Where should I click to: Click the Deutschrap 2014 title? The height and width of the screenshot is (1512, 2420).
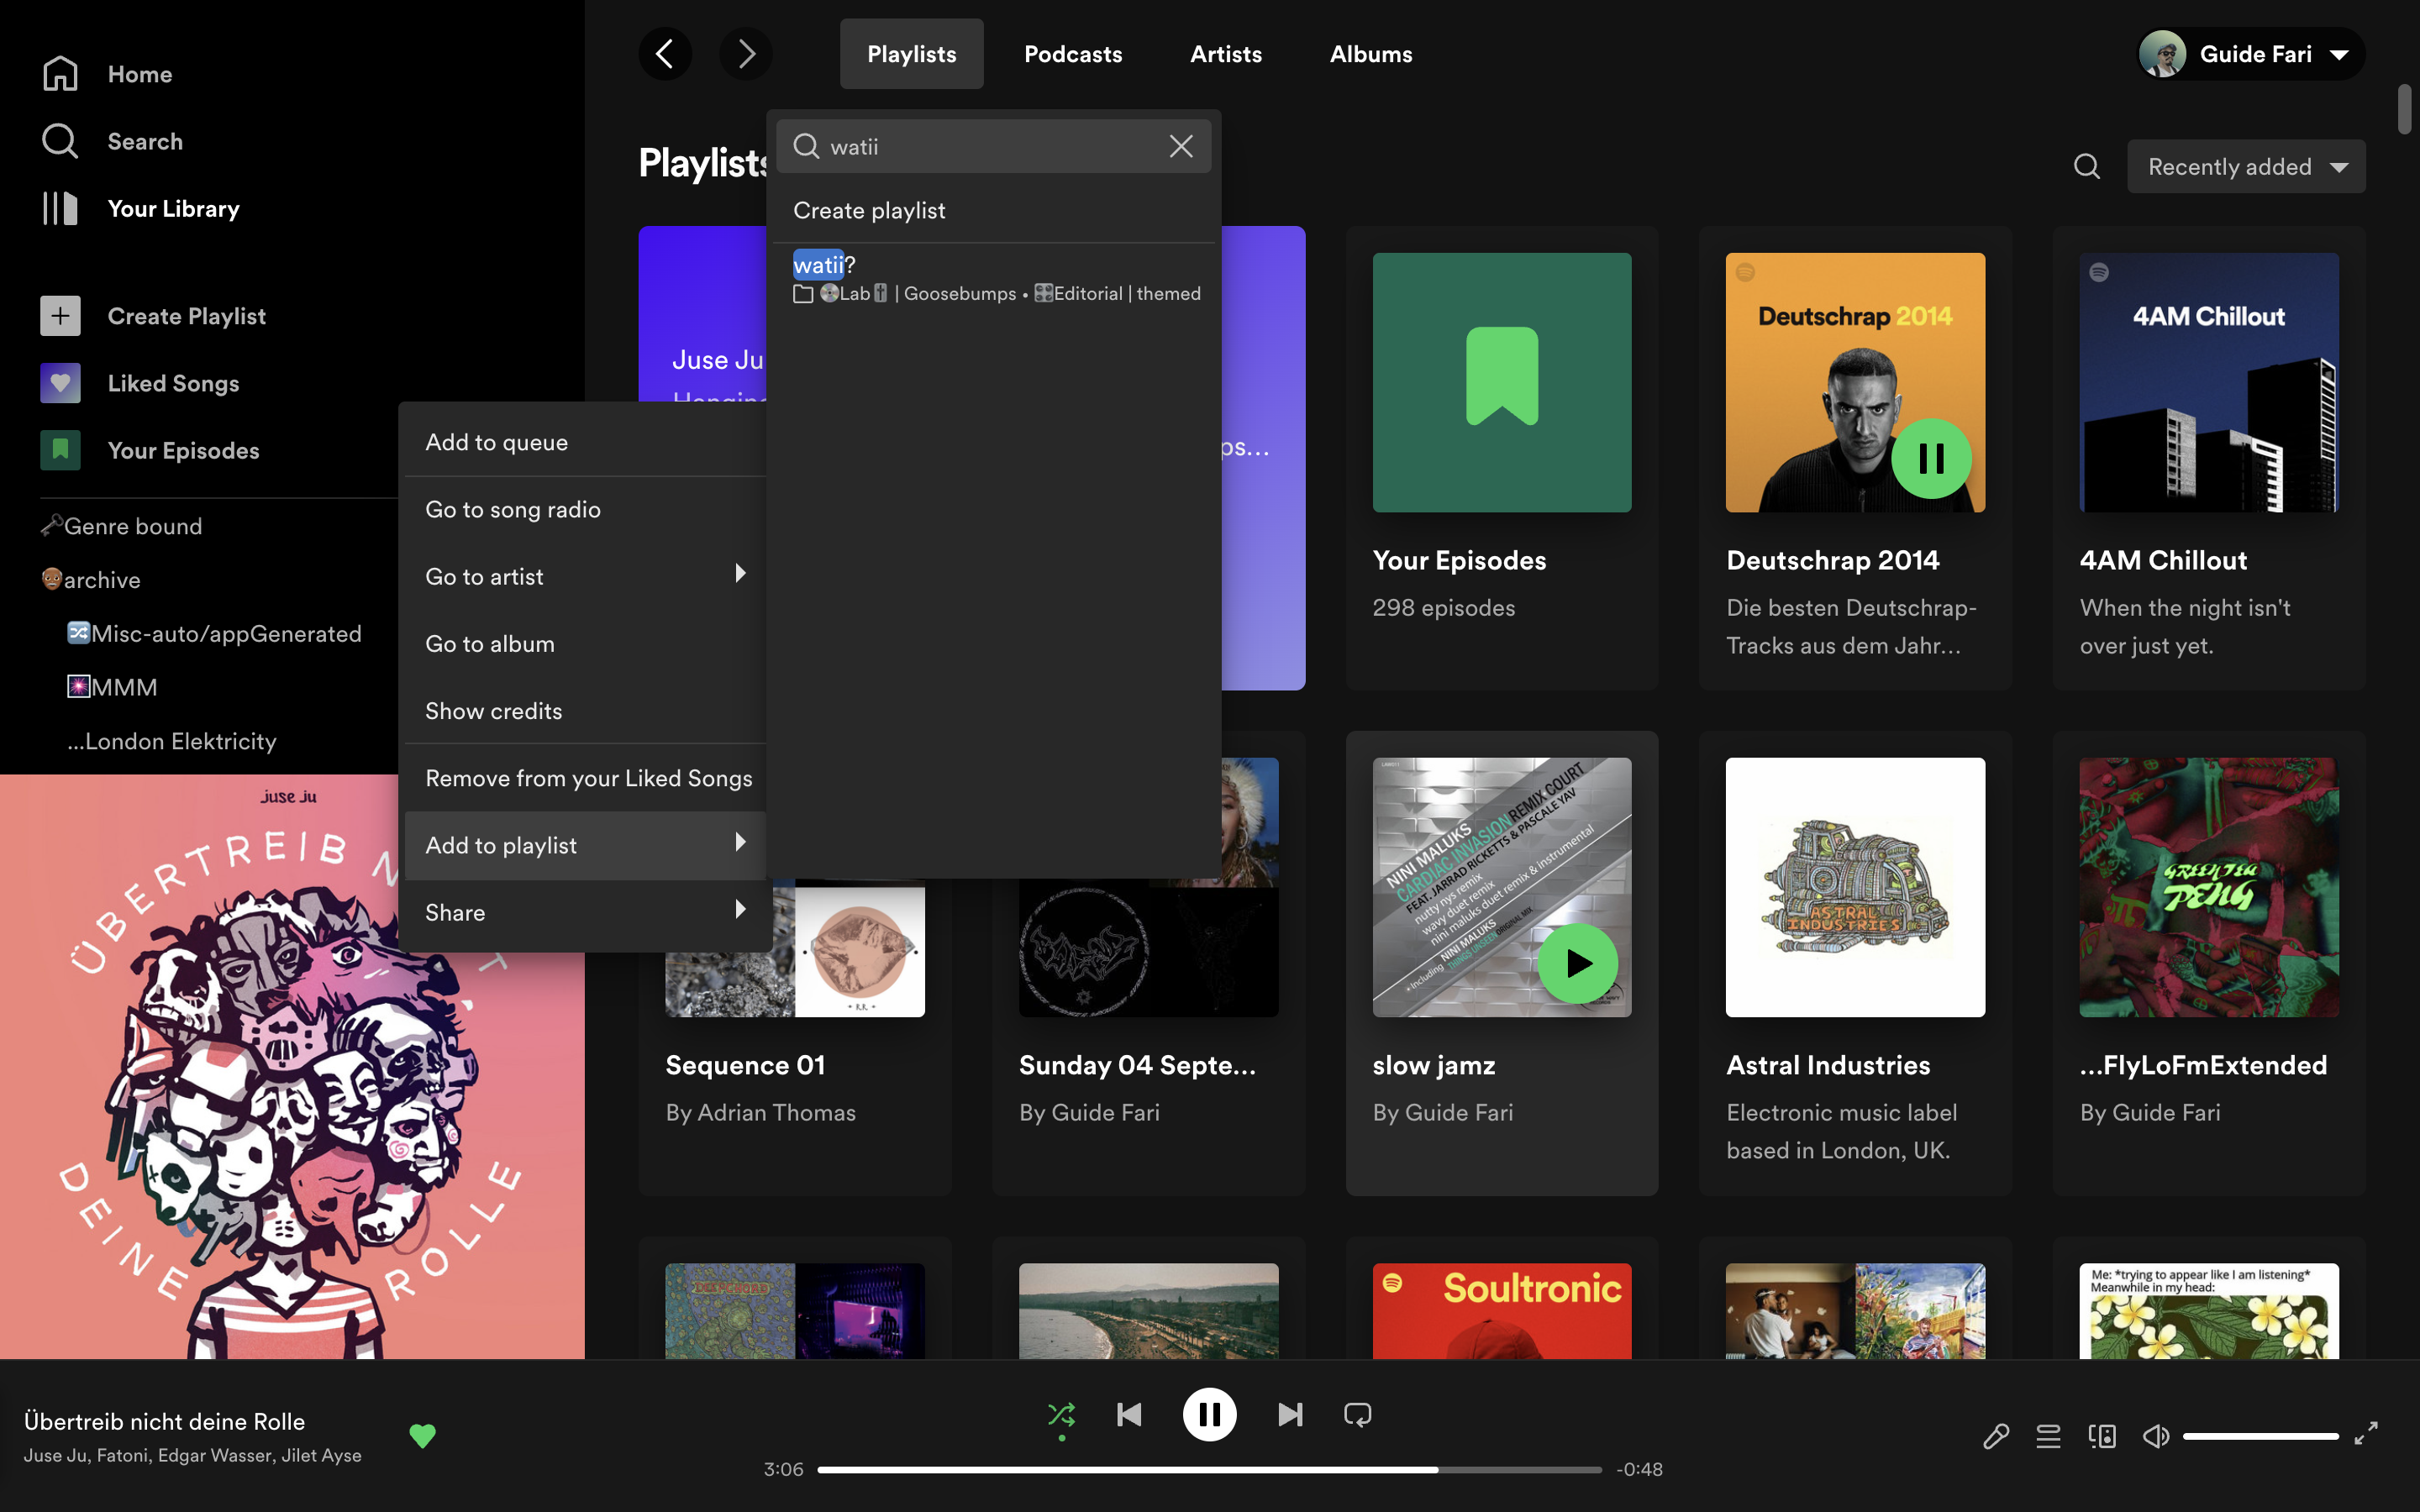pyautogui.click(x=1832, y=560)
